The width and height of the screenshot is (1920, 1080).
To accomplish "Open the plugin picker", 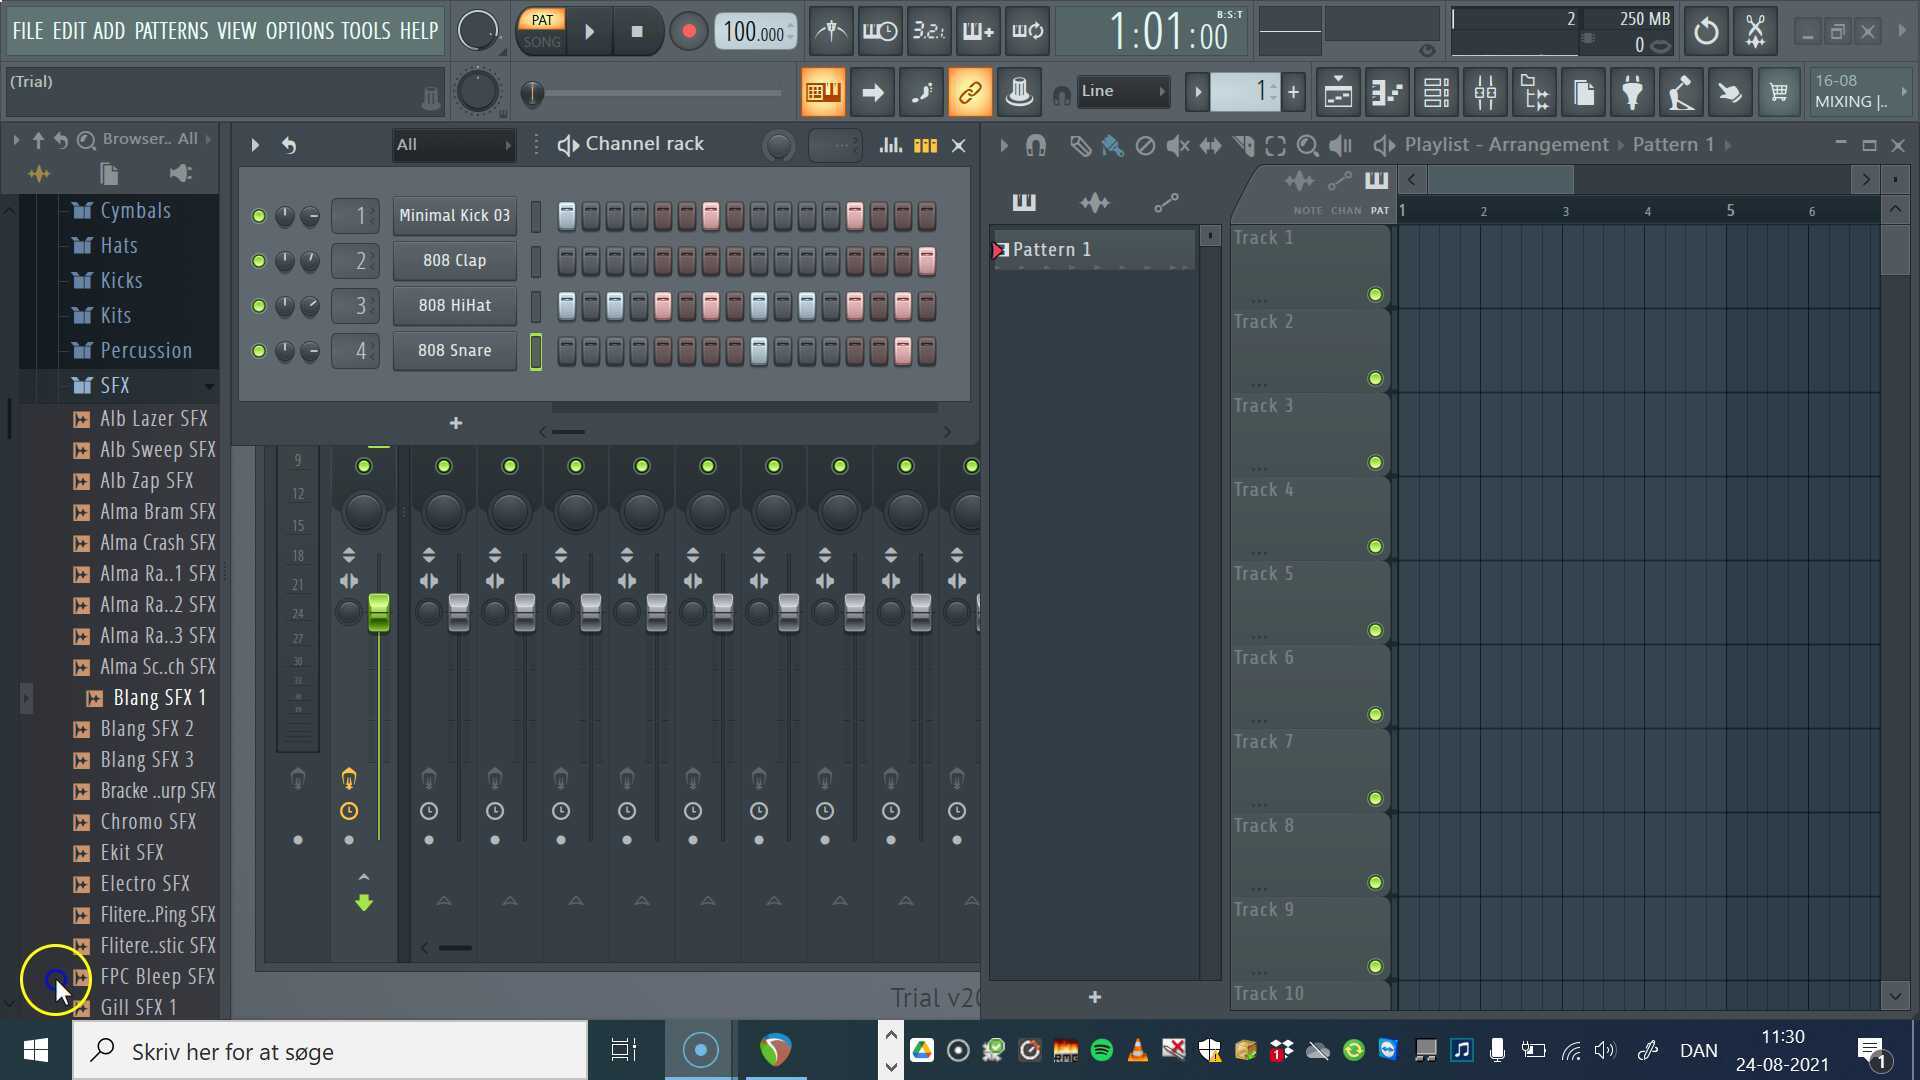I will coord(1633,92).
